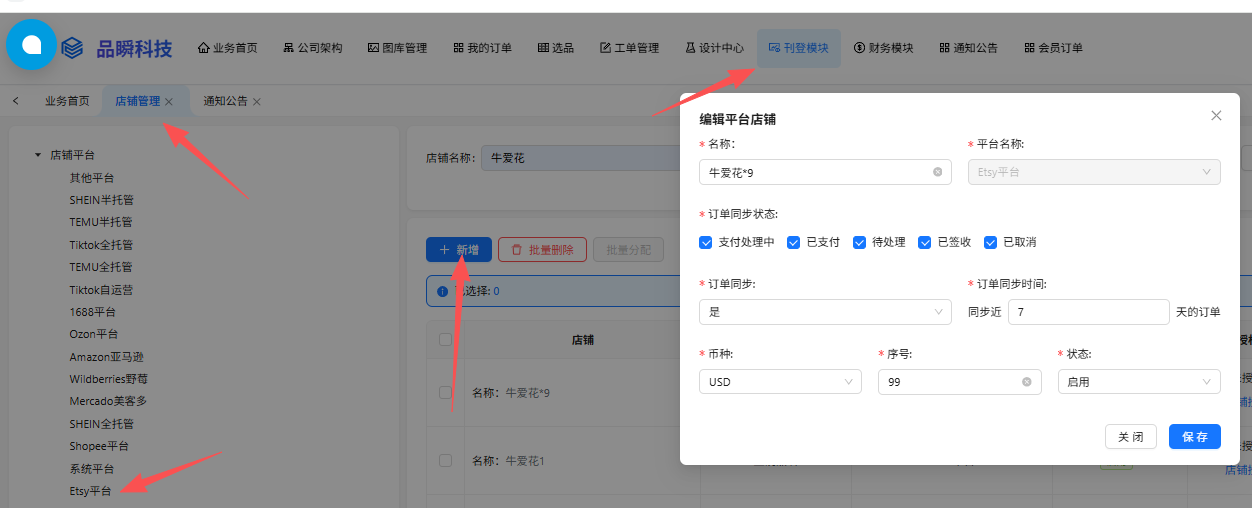Click the 批量分配 button

pos(628,250)
